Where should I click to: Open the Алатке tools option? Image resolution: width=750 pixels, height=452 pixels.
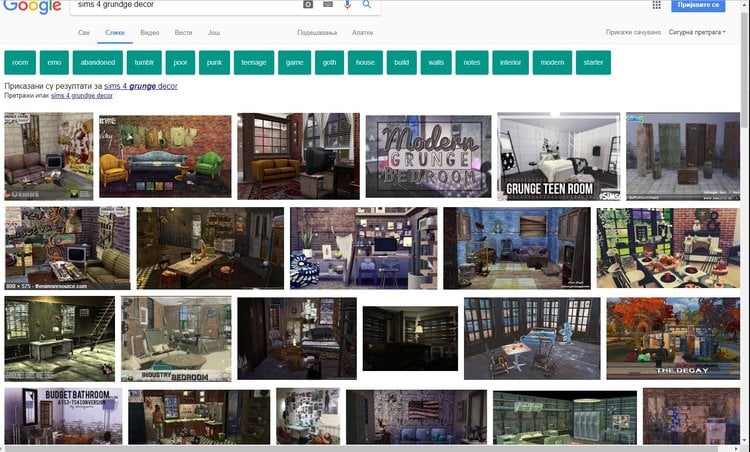coord(362,33)
